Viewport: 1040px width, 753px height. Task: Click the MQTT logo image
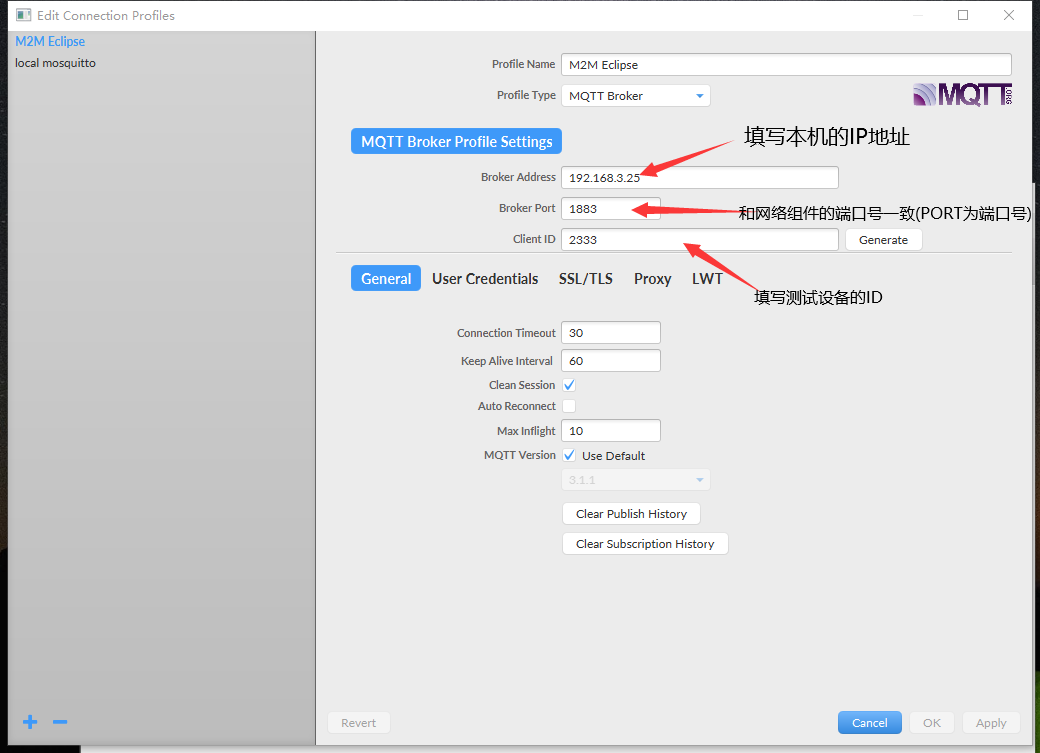pyautogui.click(x=961, y=95)
